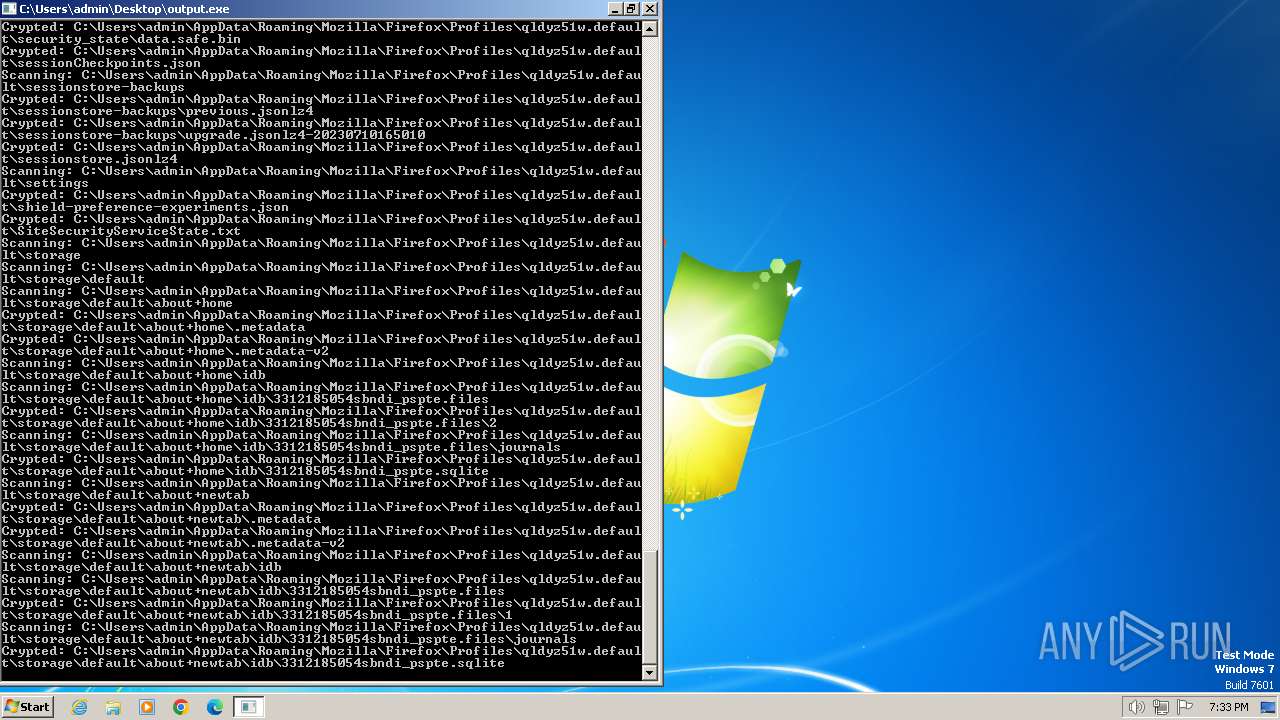
Task: Click the console scrollbar up arrow
Action: tap(650, 29)
